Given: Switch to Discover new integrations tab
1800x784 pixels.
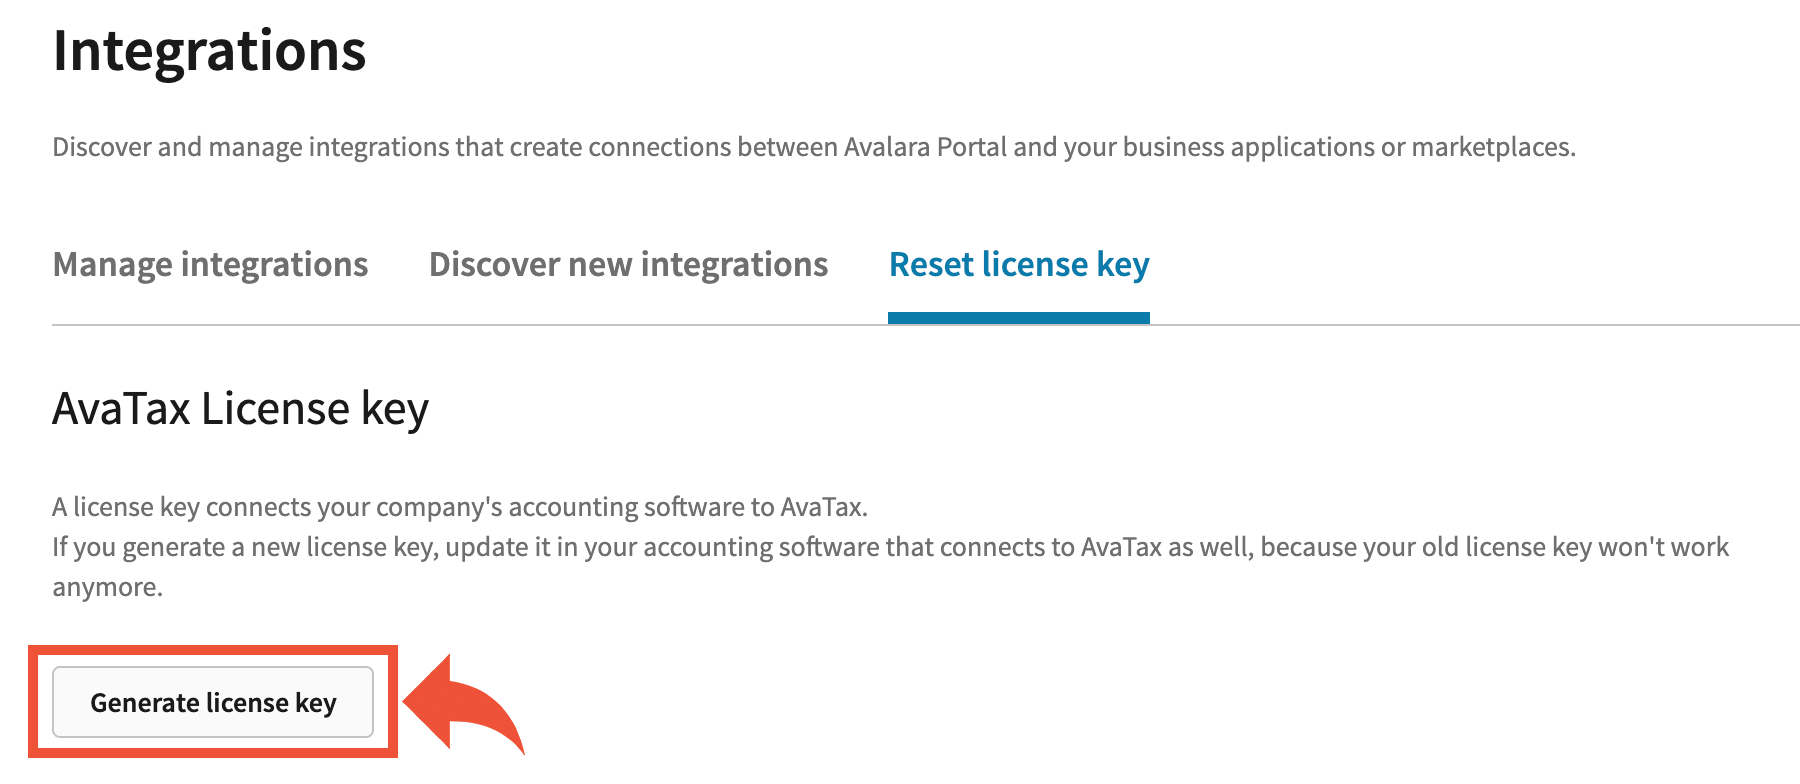Looking at the screenshot, I should click(628, 265).
